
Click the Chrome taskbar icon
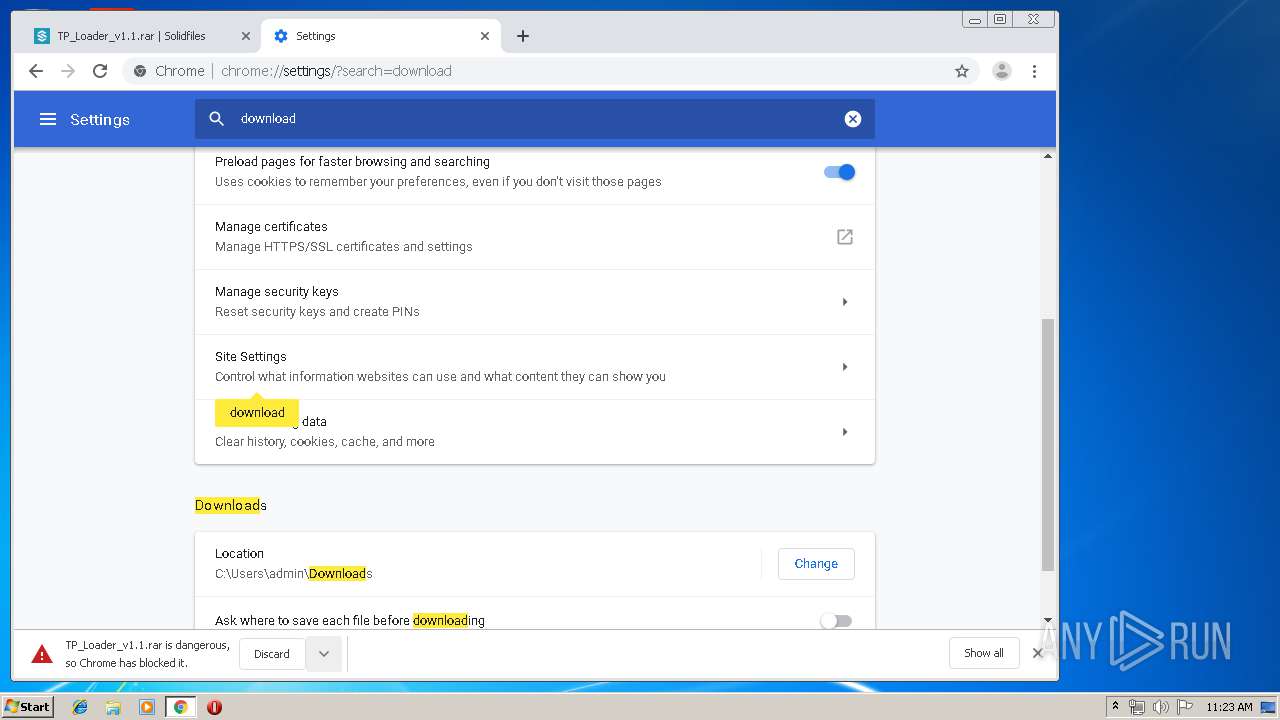(181, 707)
